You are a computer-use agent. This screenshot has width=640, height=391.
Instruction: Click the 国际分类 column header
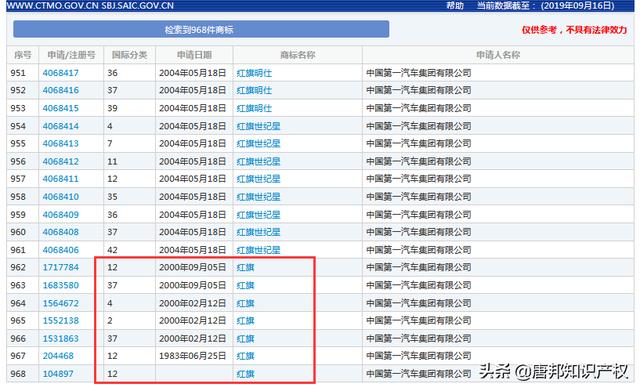click(x=129, y=55)
